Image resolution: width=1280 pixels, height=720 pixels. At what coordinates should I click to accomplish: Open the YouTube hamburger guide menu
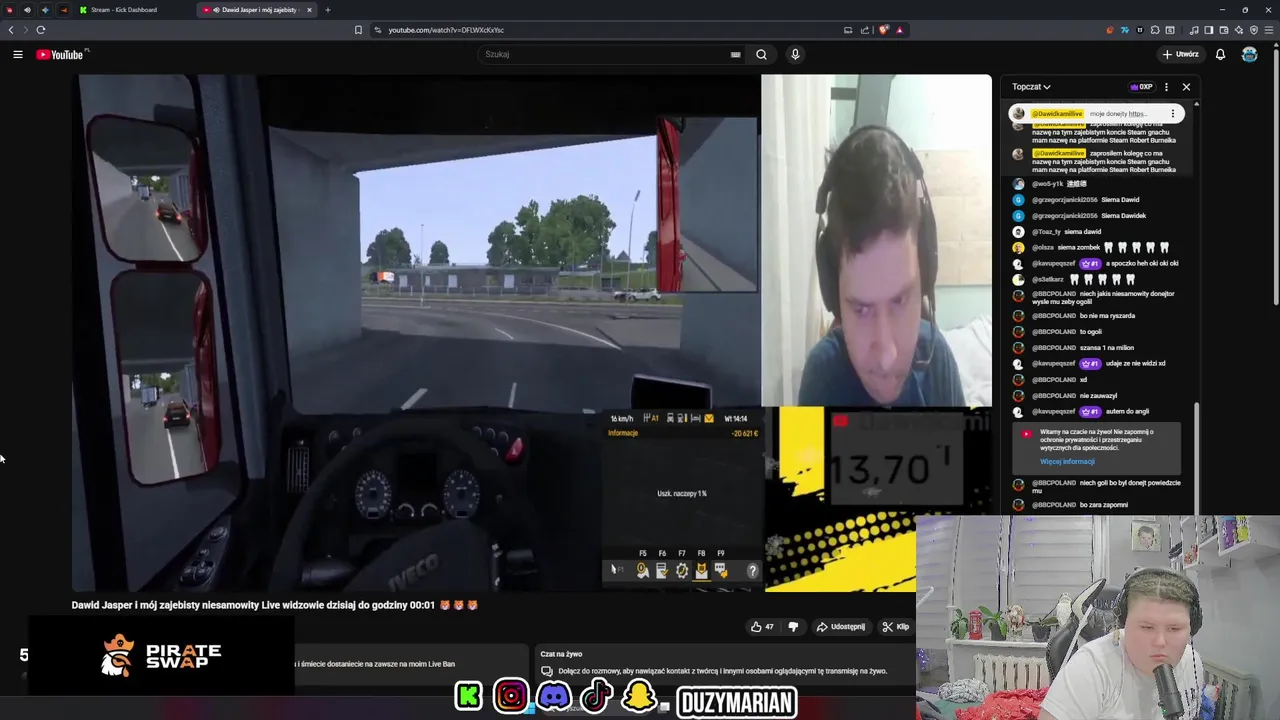pos(17,54)
